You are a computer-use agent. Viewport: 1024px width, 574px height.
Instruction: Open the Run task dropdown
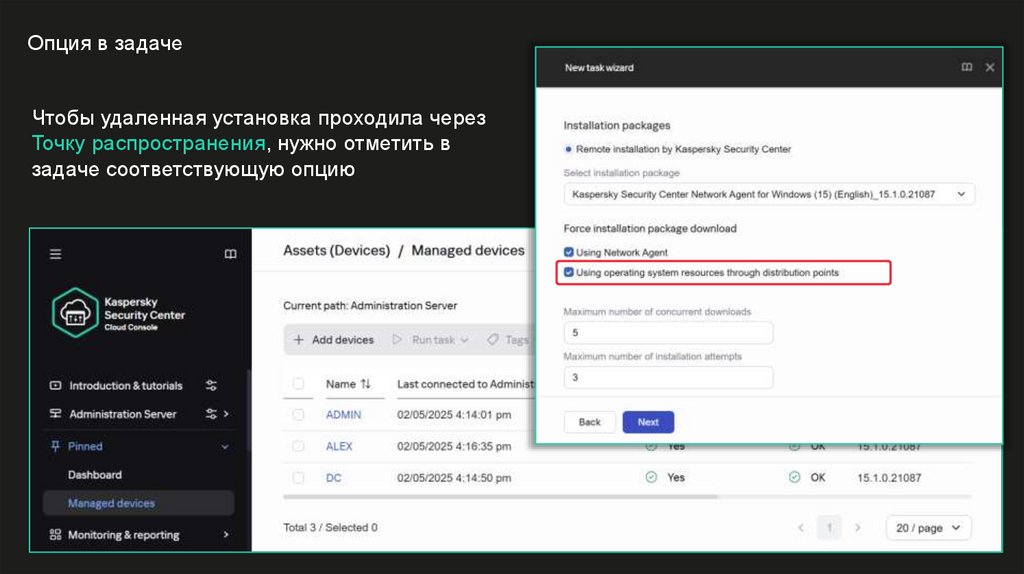pos(431,340)
